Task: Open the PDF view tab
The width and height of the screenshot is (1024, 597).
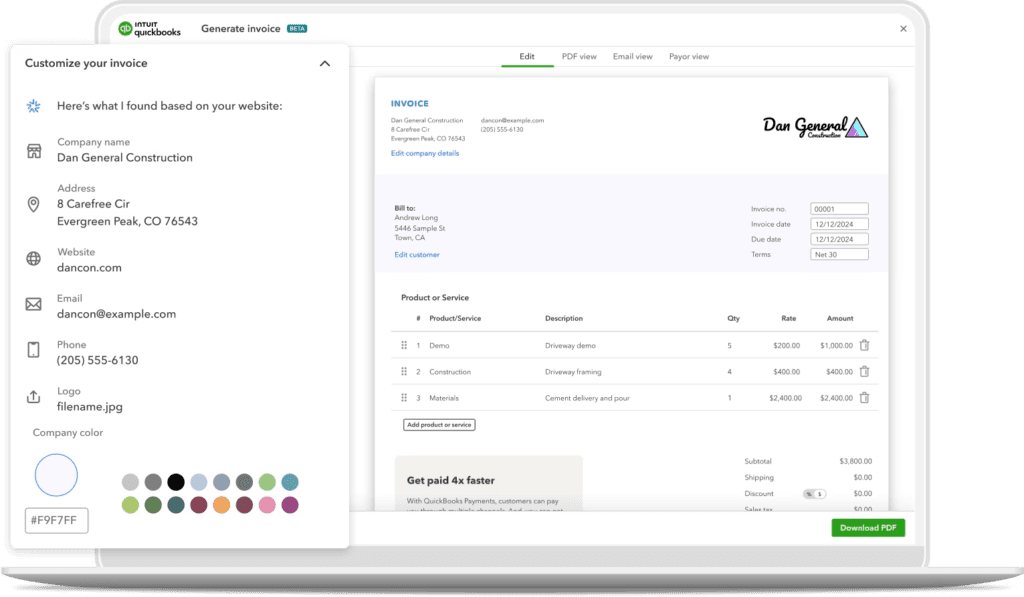Action: (579, 56)
